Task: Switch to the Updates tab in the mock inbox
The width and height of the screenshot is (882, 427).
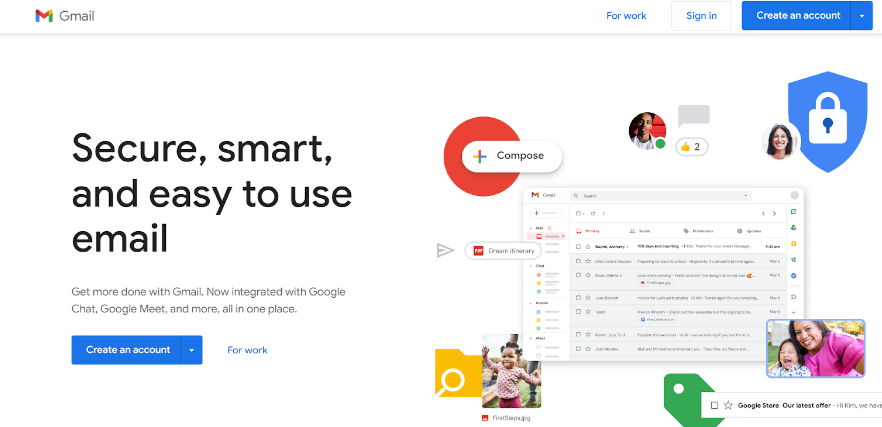Action: [749, 231]
